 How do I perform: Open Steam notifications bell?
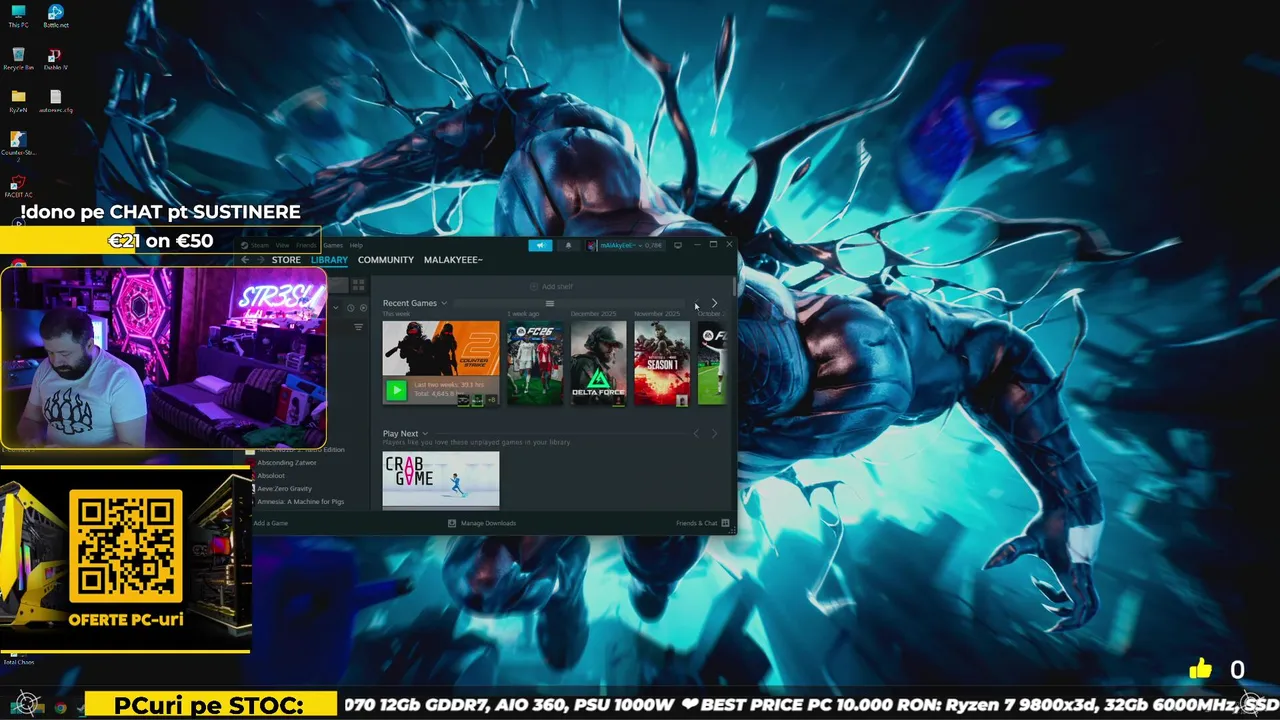point(569,245)
